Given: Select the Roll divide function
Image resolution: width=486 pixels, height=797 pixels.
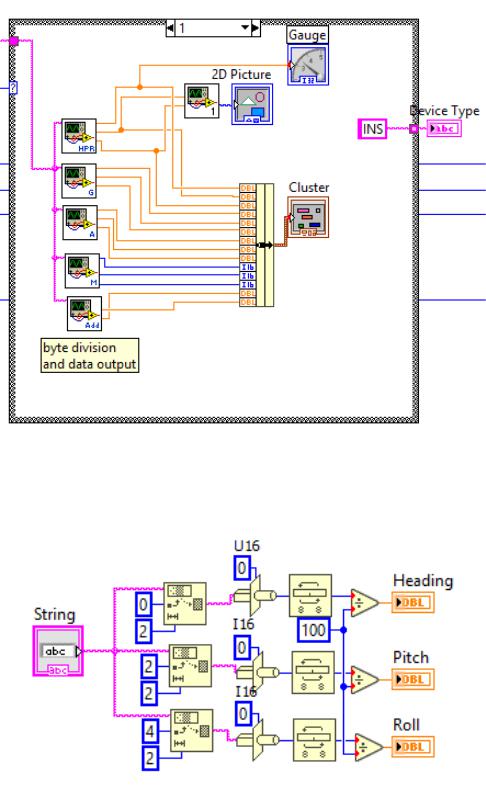Looking at the screenshot, I should (369, 747).
